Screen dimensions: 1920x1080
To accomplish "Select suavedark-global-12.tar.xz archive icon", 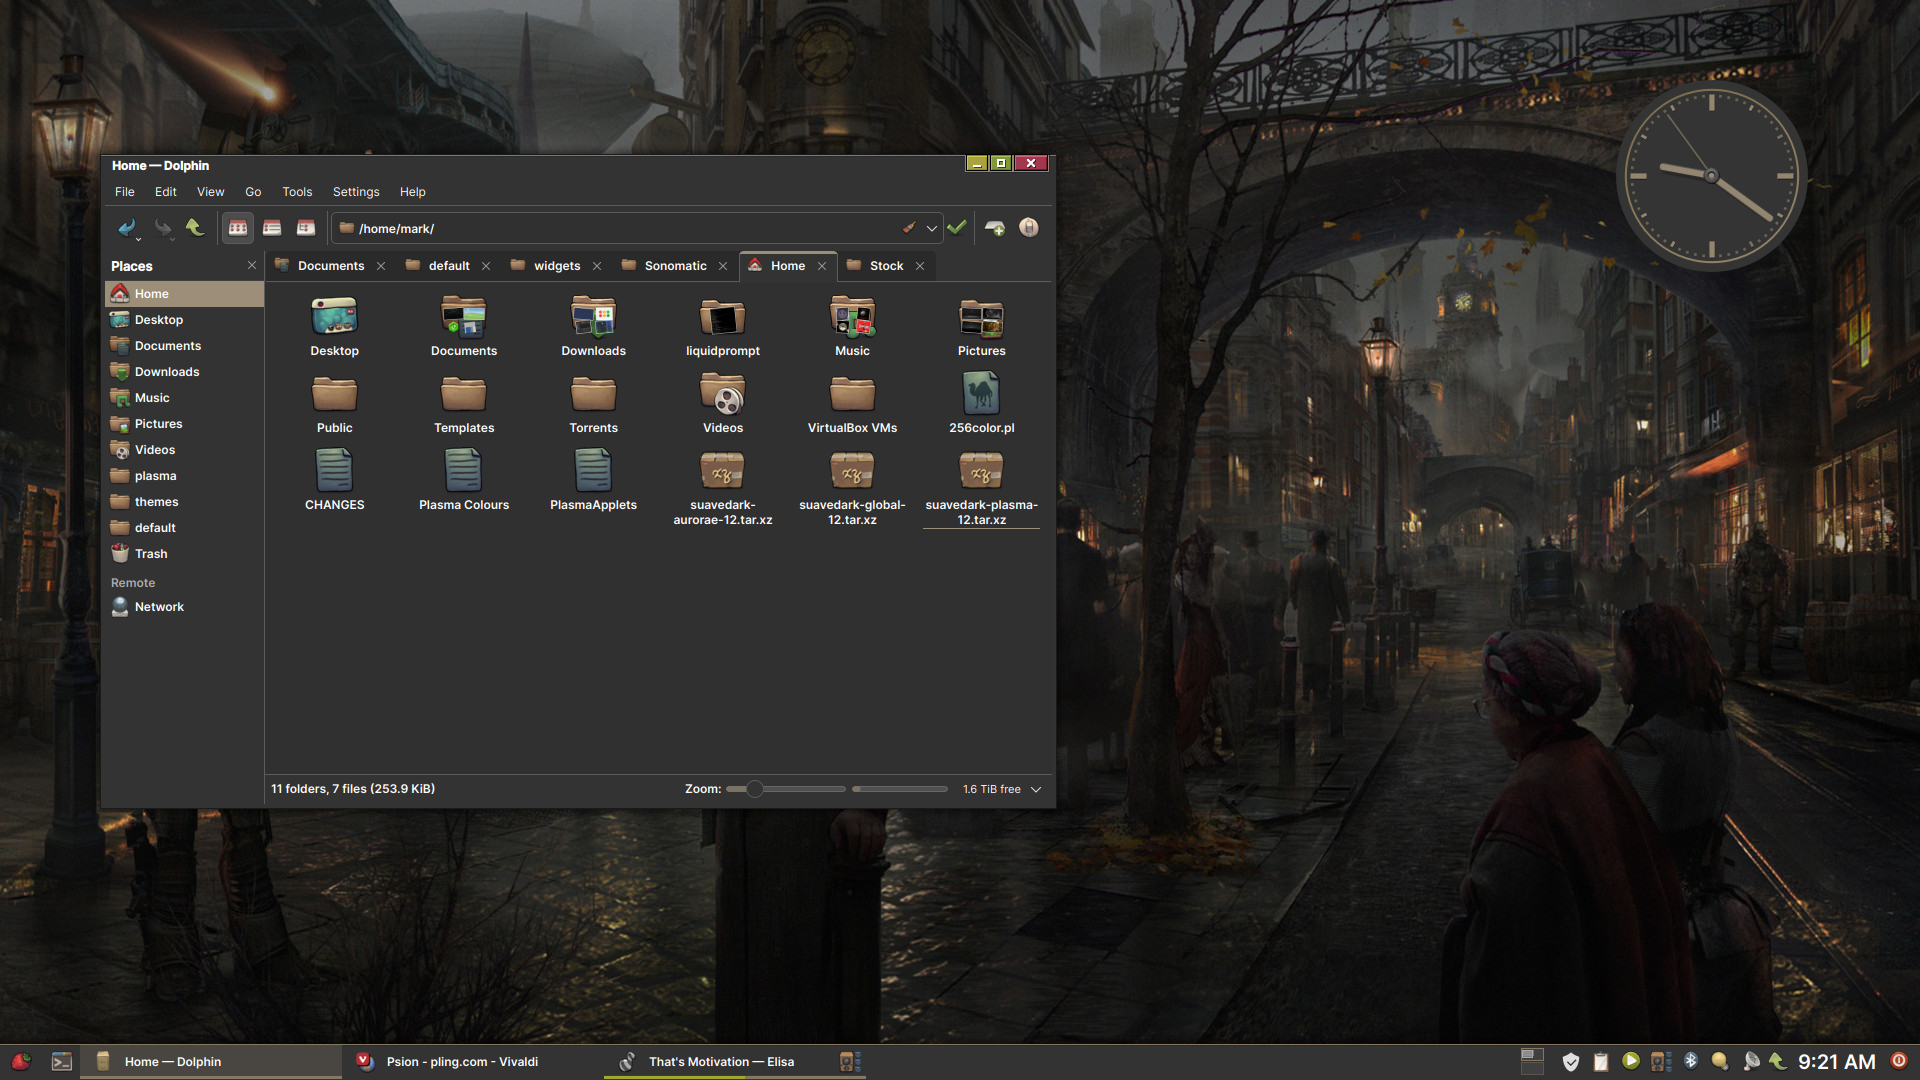I will pyautogui.click(x=852, y=471).
